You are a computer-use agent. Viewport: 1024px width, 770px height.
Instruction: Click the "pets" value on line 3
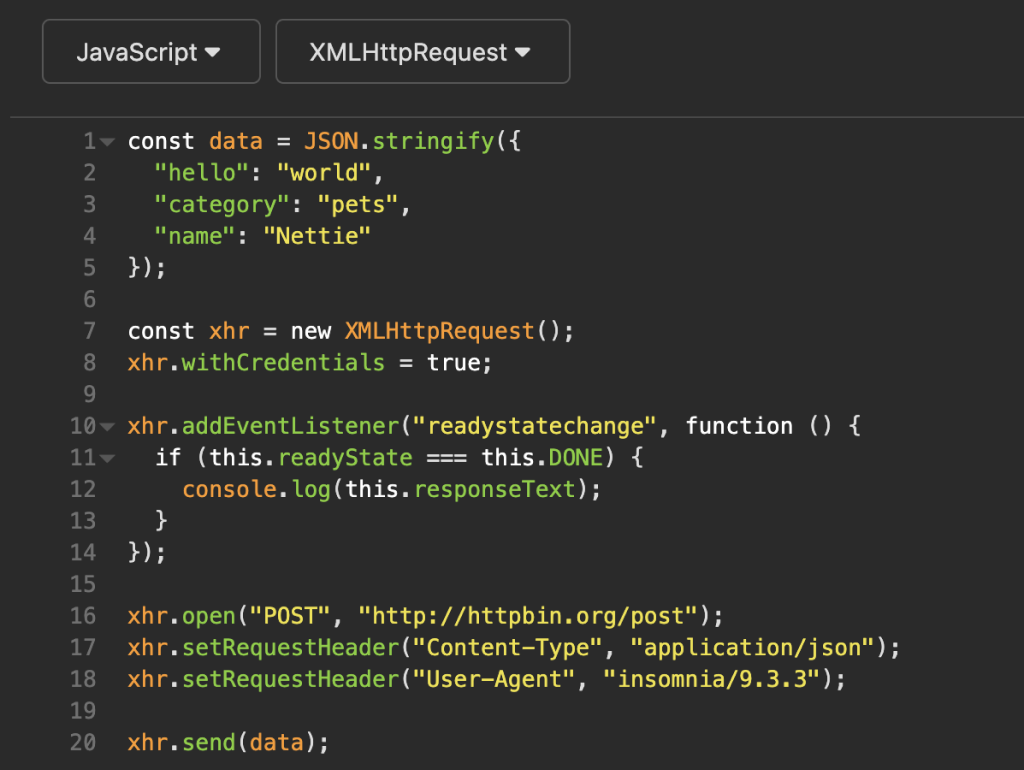(x=358, y=204)
